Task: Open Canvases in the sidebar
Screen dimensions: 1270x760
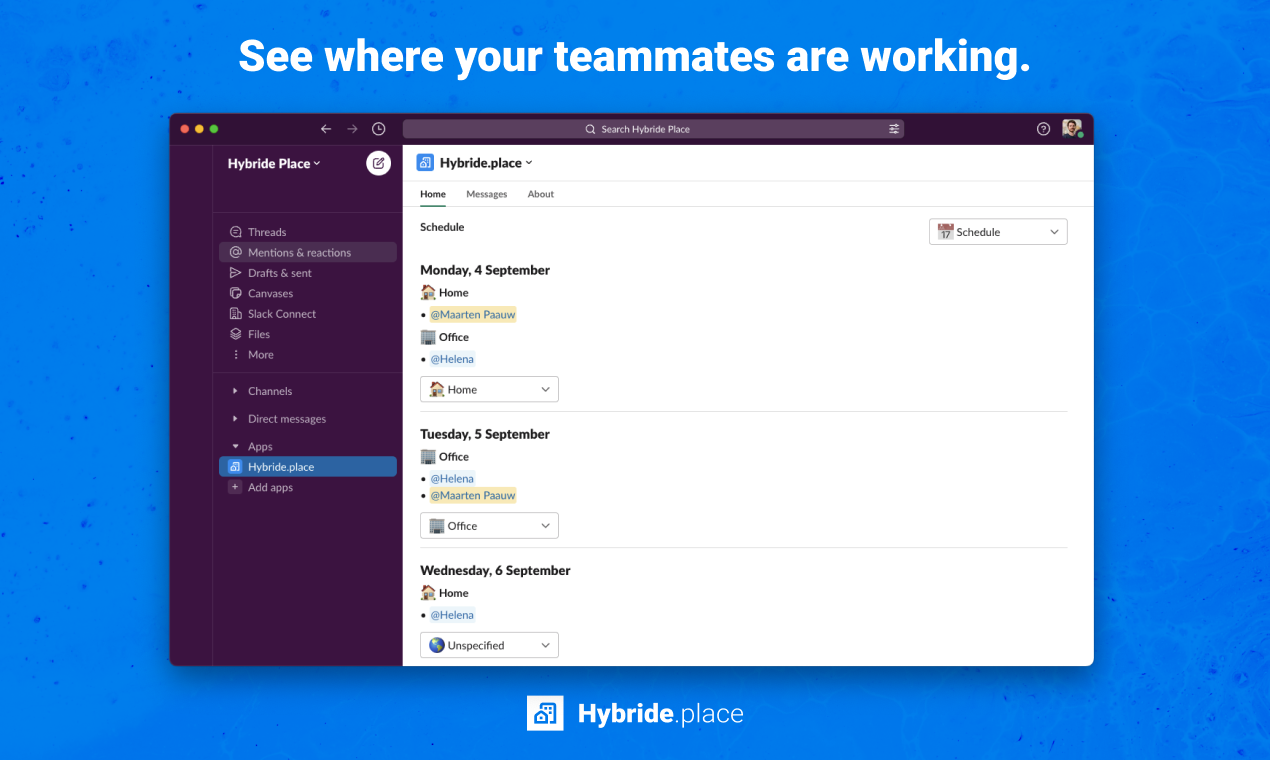Action: [308, 293]
